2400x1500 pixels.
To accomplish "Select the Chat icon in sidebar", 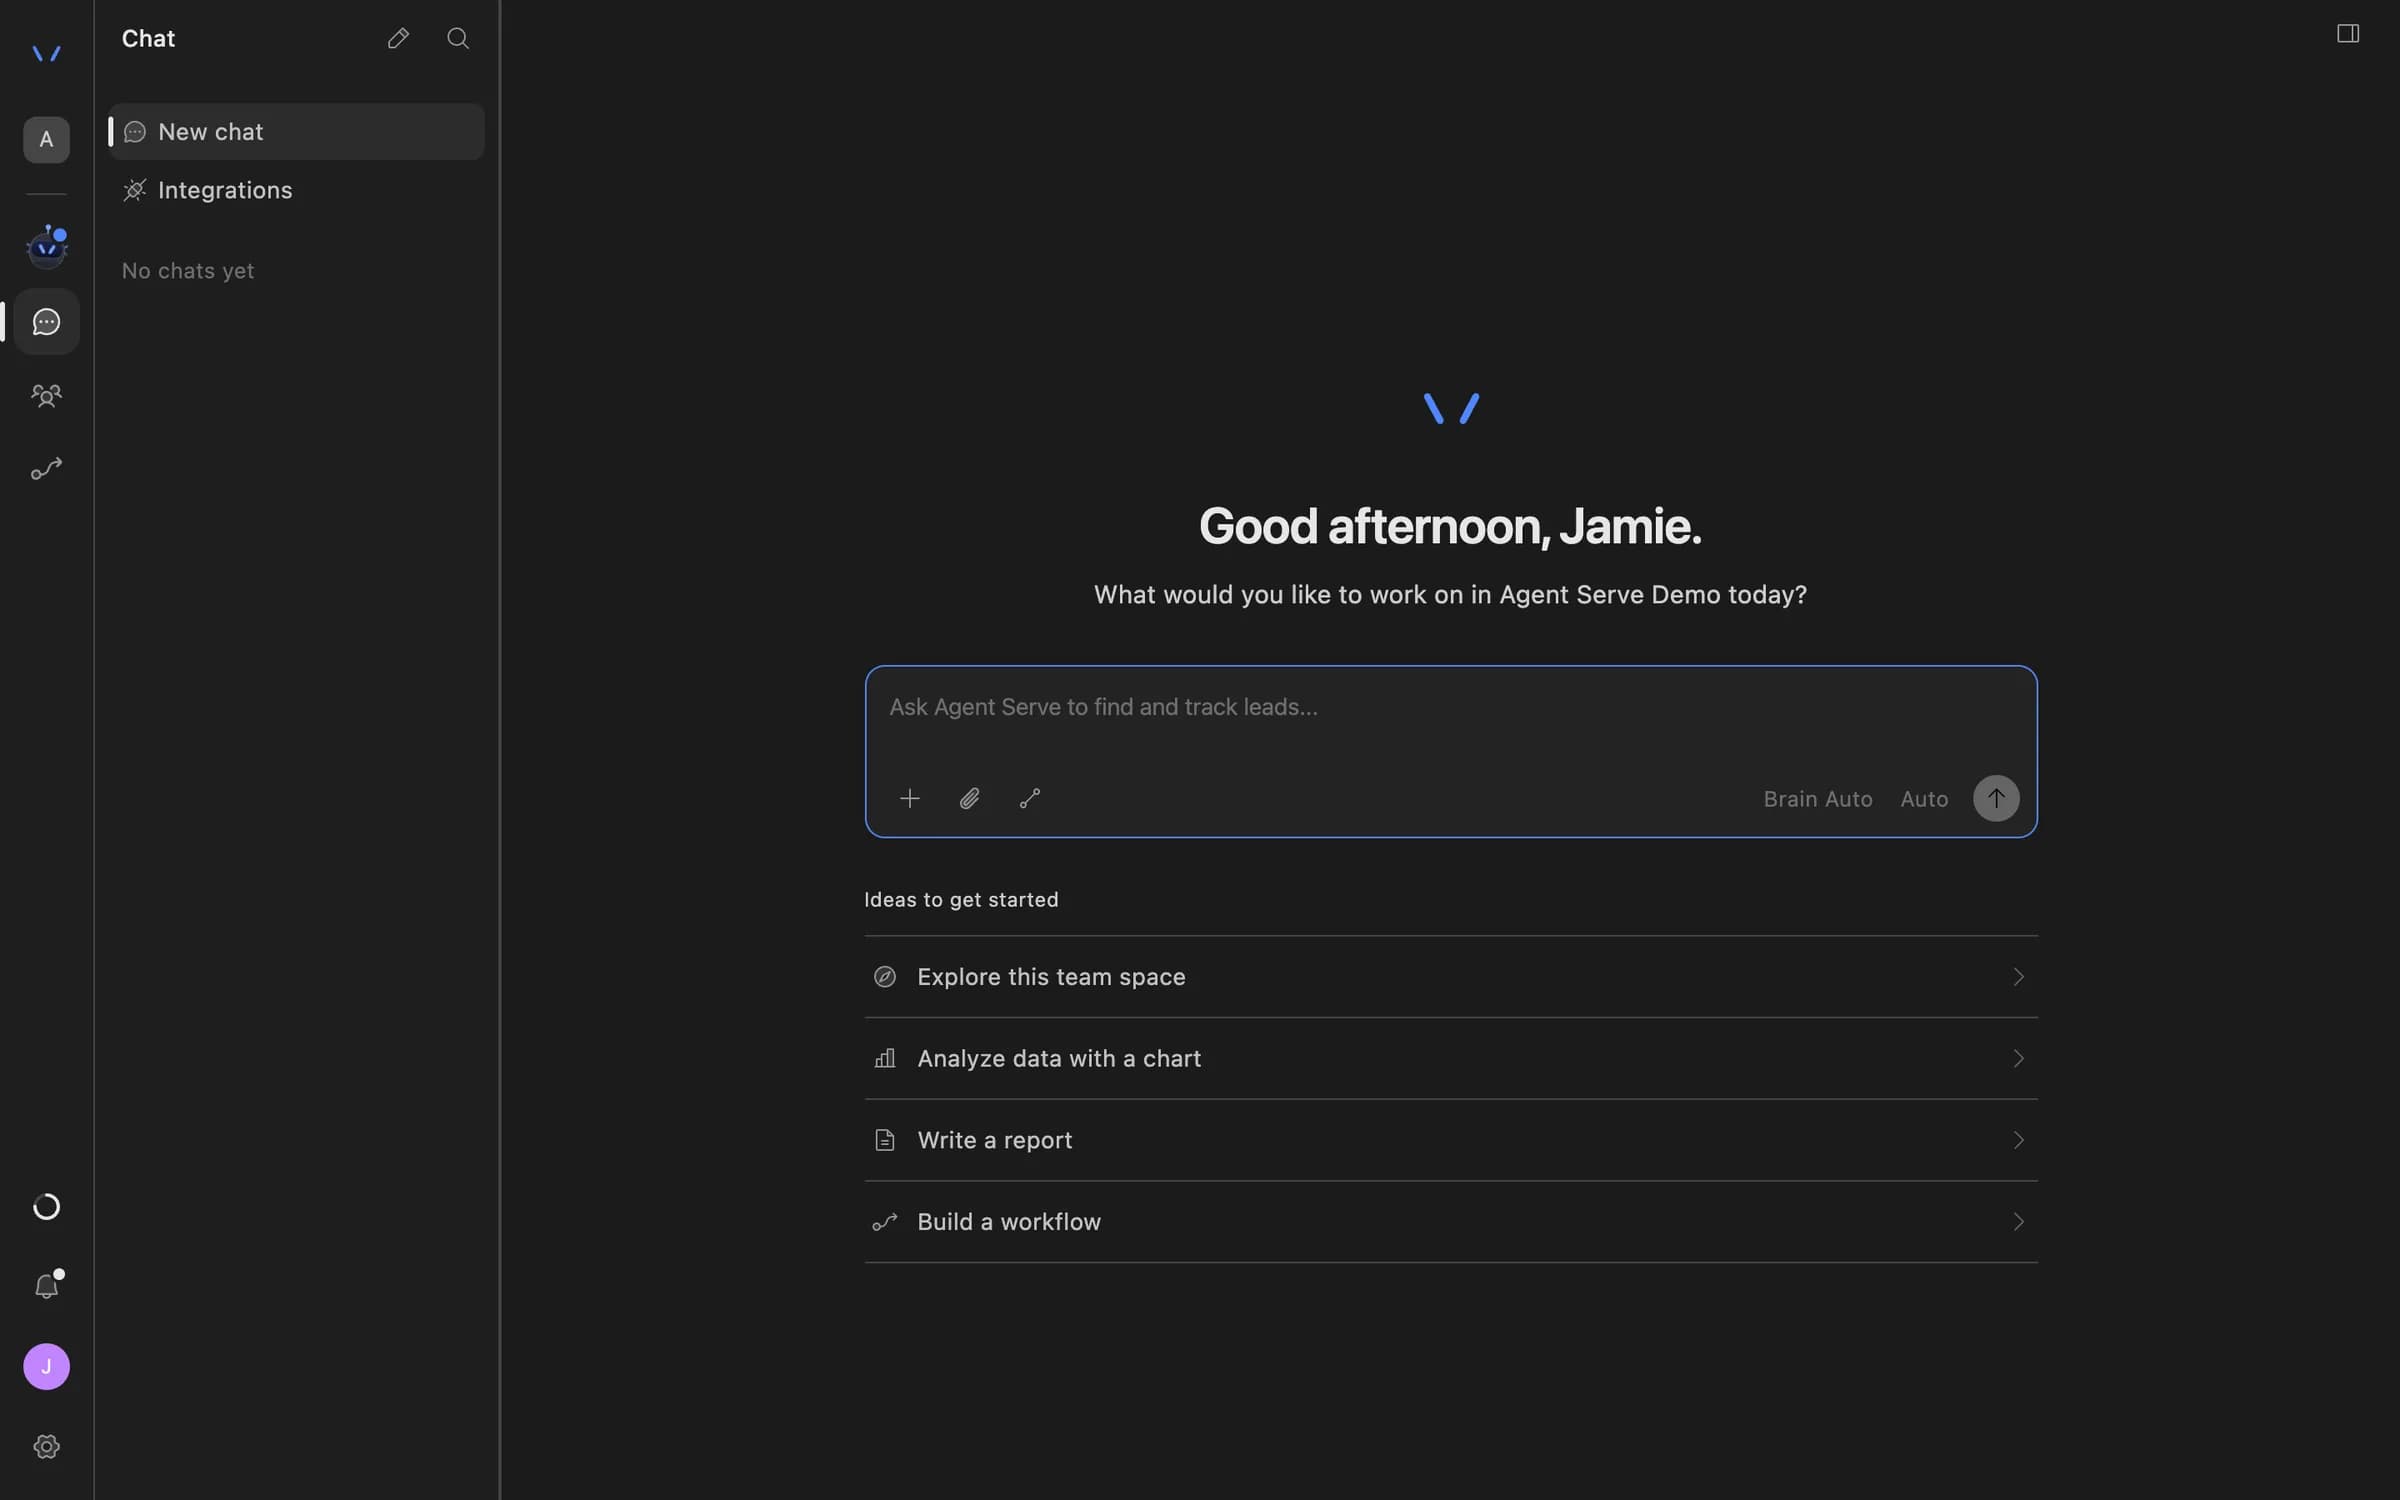I will pyautogui.click(x=46, y=321).
